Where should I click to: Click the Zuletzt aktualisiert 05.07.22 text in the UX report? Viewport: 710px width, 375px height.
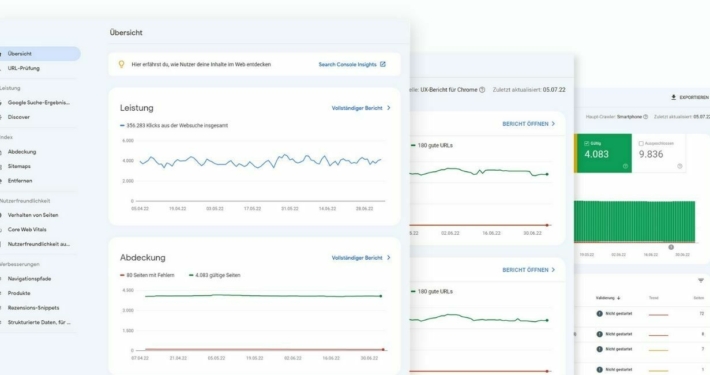(x=529, y=90)
